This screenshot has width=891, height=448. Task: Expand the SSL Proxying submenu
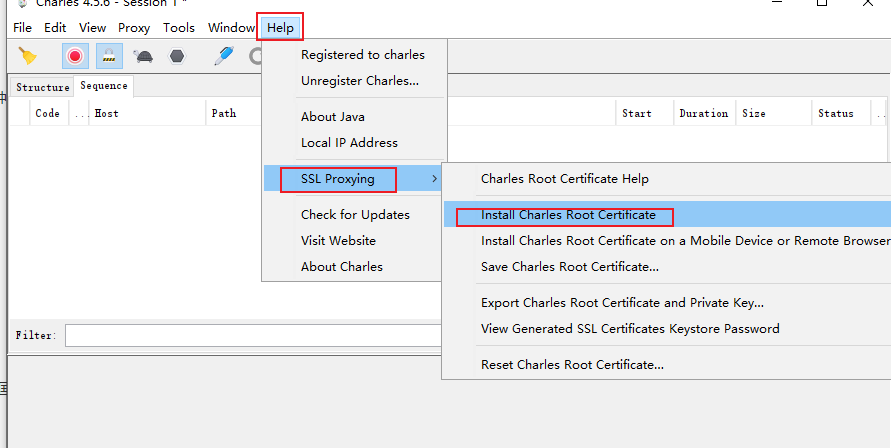(338, 179)
